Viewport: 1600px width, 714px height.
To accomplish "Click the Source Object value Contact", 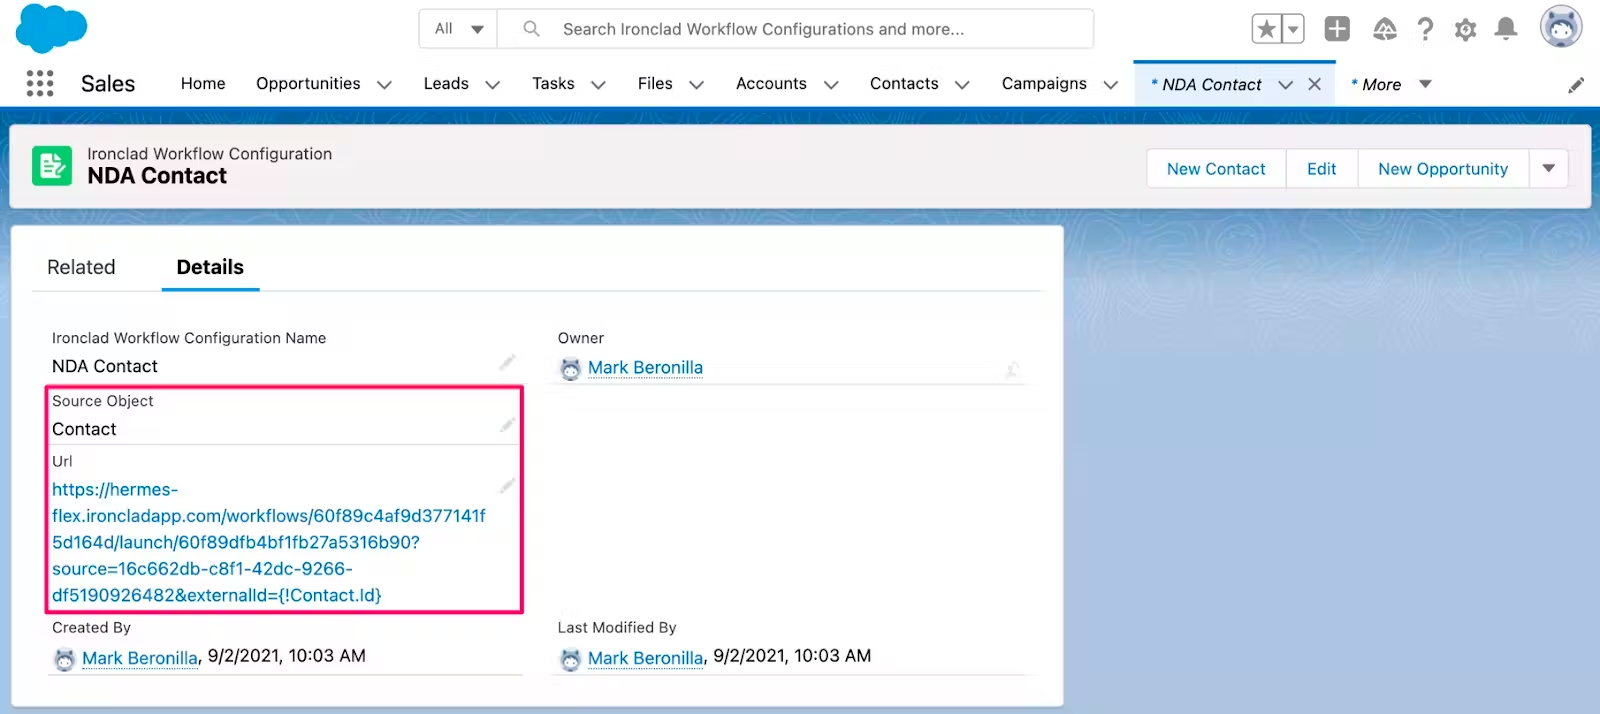I will coord(84,429).
